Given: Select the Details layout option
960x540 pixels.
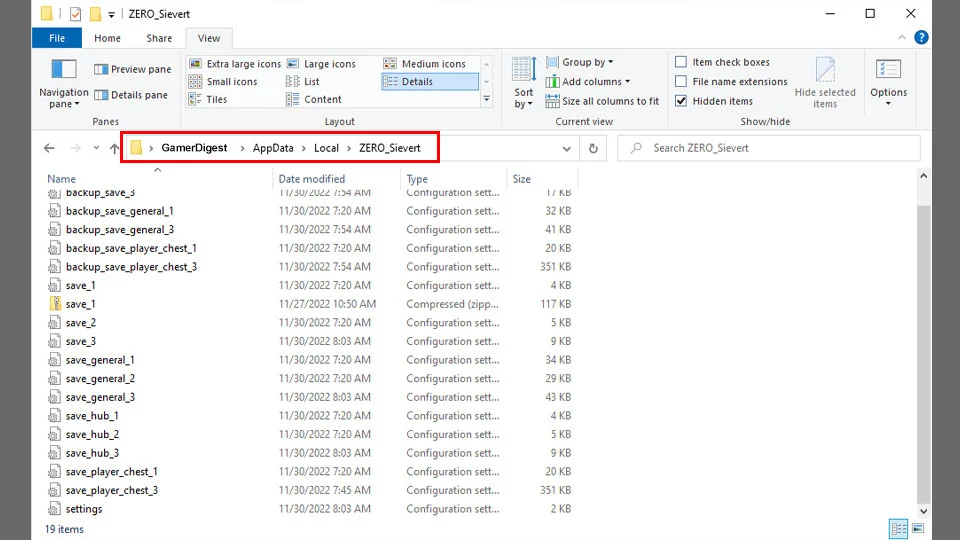Looking at the screenshot, I should coord(430,81).
